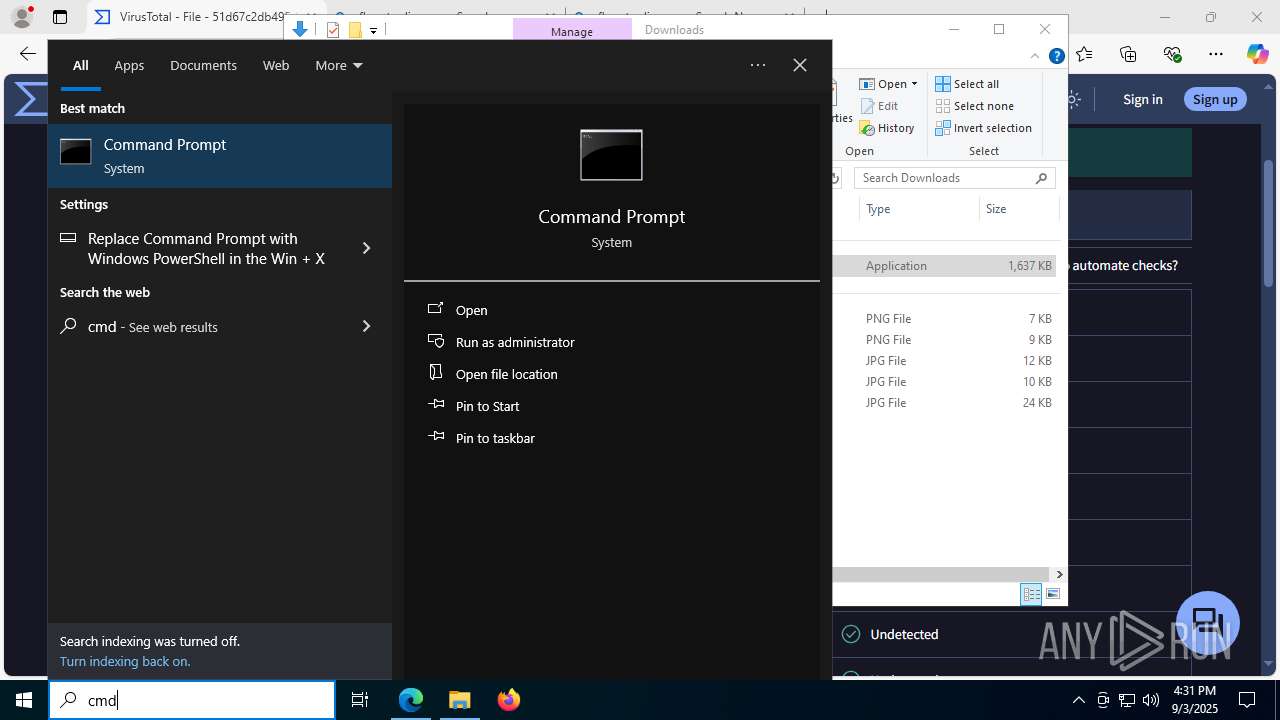This screenshot has width=1280, height=720.
Task: Click the Run as administrator shield icon
Action: pyautogui.click(x=436, y=341)
